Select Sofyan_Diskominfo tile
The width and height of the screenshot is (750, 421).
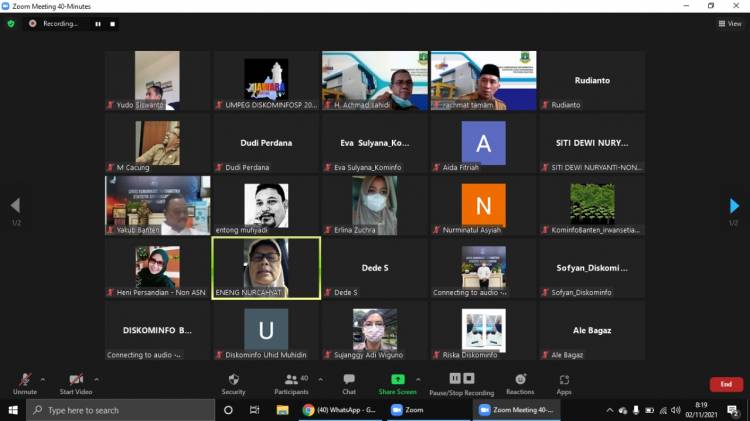592,268
